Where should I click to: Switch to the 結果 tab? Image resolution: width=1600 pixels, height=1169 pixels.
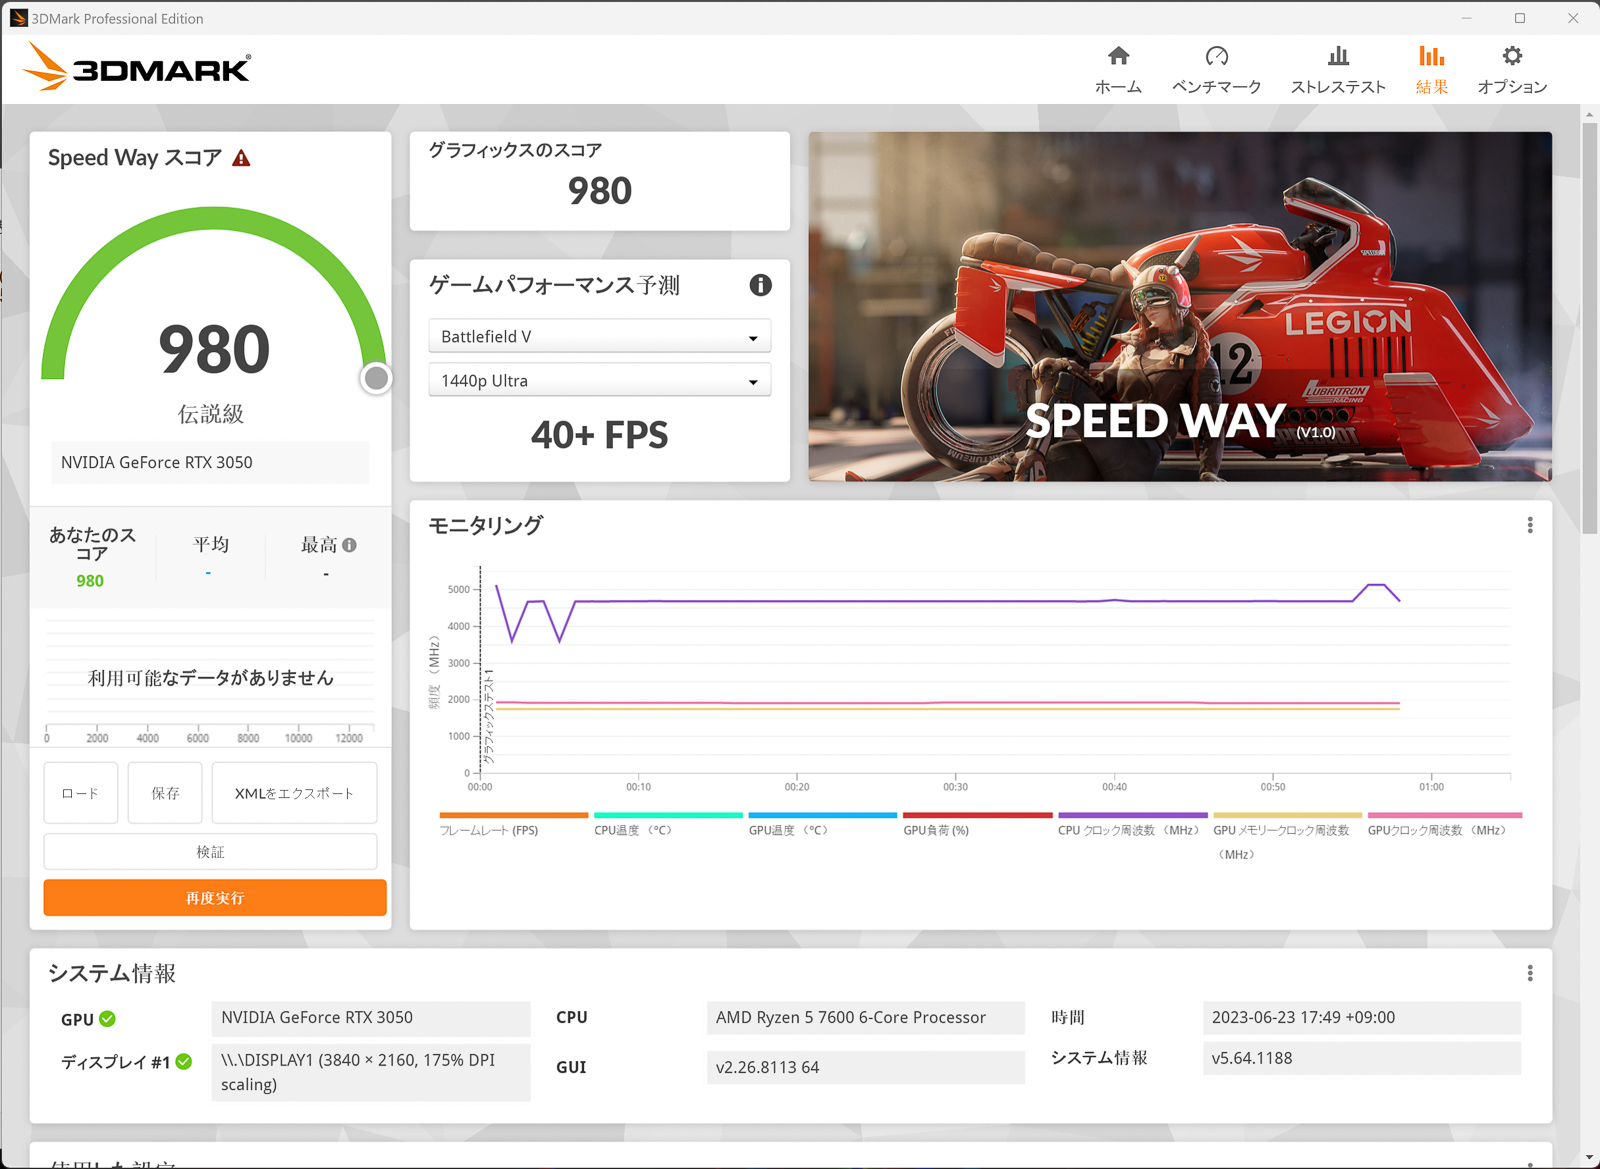(1431, 67)
